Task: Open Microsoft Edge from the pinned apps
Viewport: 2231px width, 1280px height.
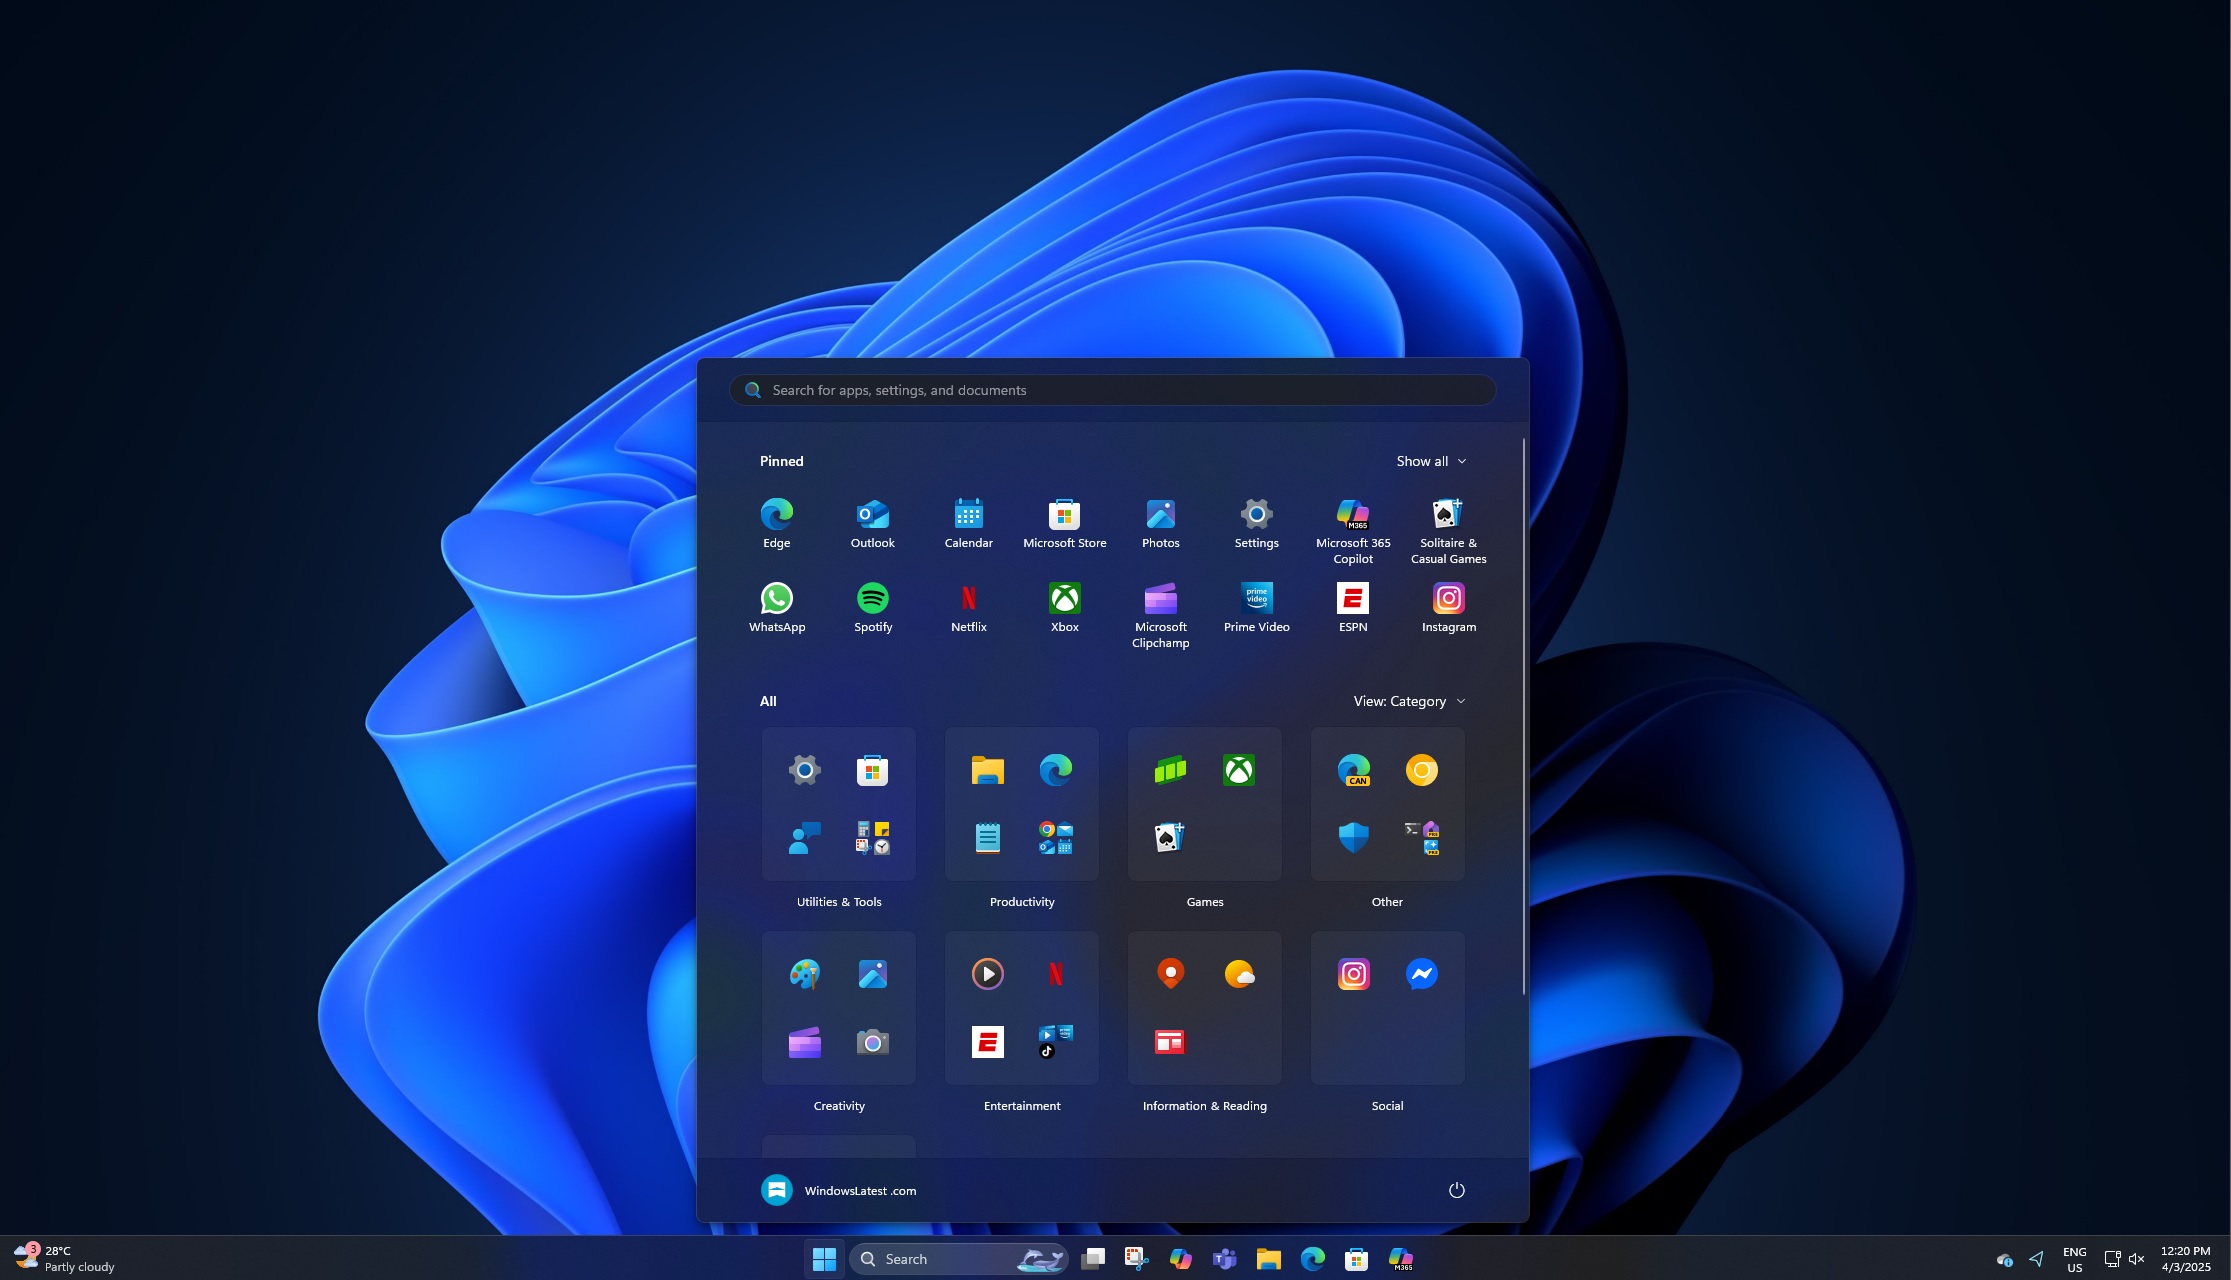Action: pyautogui.click(x=777, y=514)
